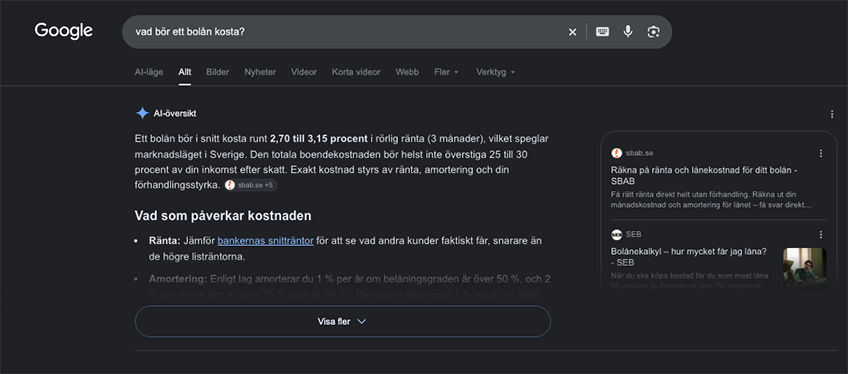The height and width of the screenshot is (374, 848).
Task: Switch to Korta videor tab
Action: coord(356,72)
